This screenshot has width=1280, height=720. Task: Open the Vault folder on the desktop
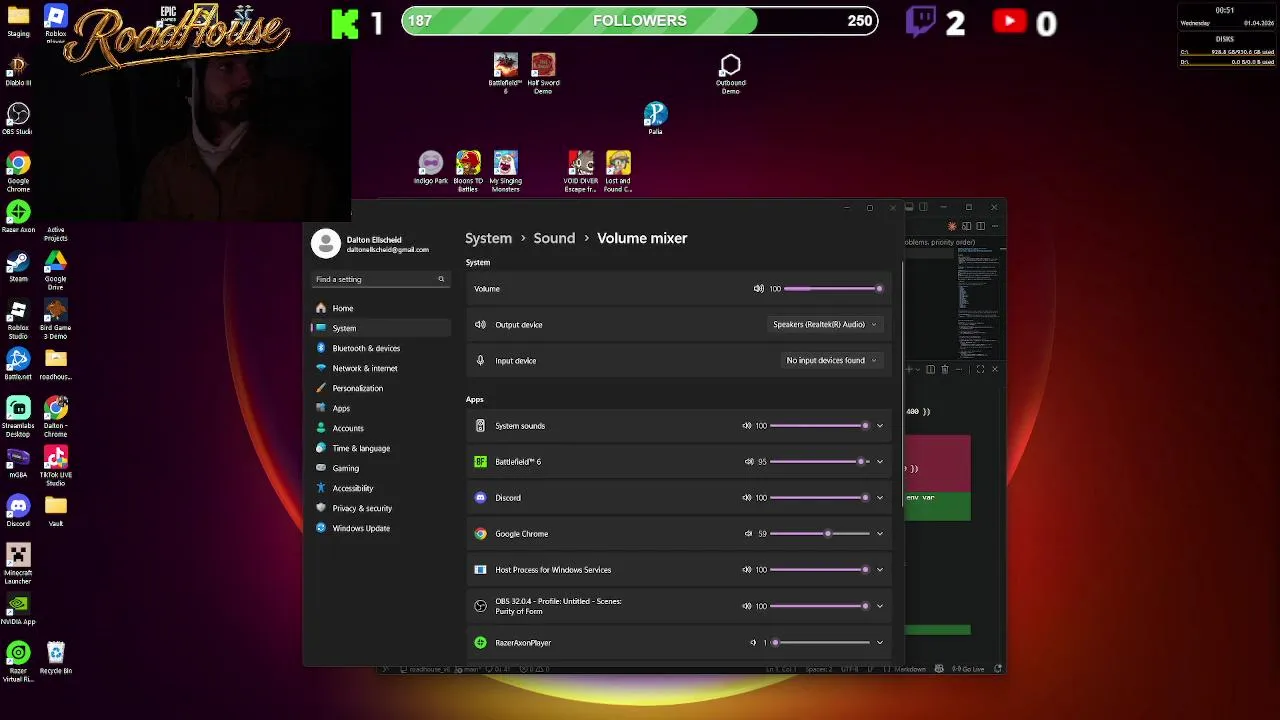tap(55, 510)
